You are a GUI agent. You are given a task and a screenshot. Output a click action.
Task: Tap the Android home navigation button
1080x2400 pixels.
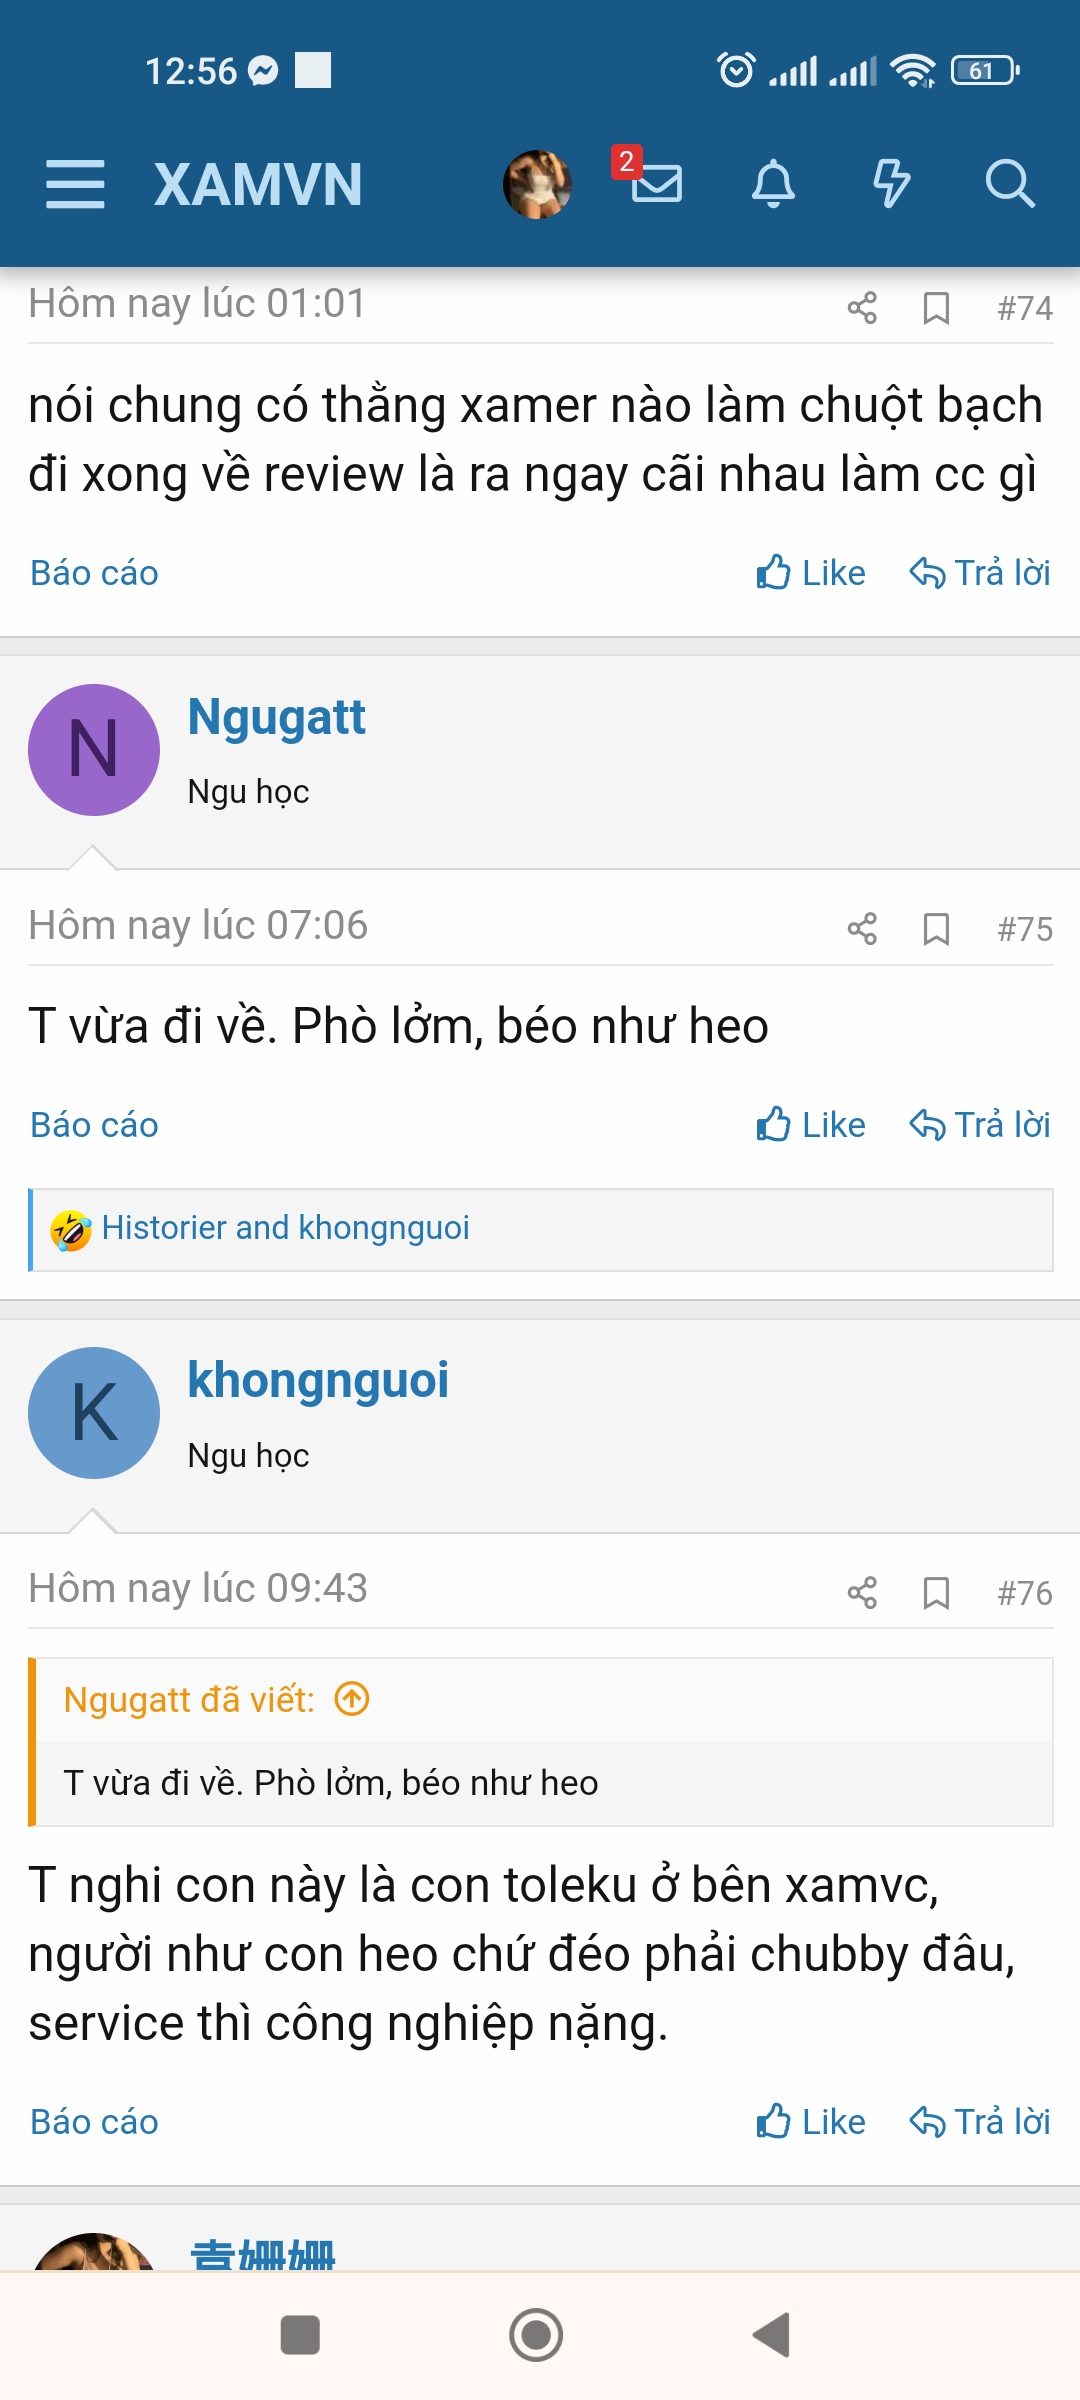click(x=536, y=2335)
